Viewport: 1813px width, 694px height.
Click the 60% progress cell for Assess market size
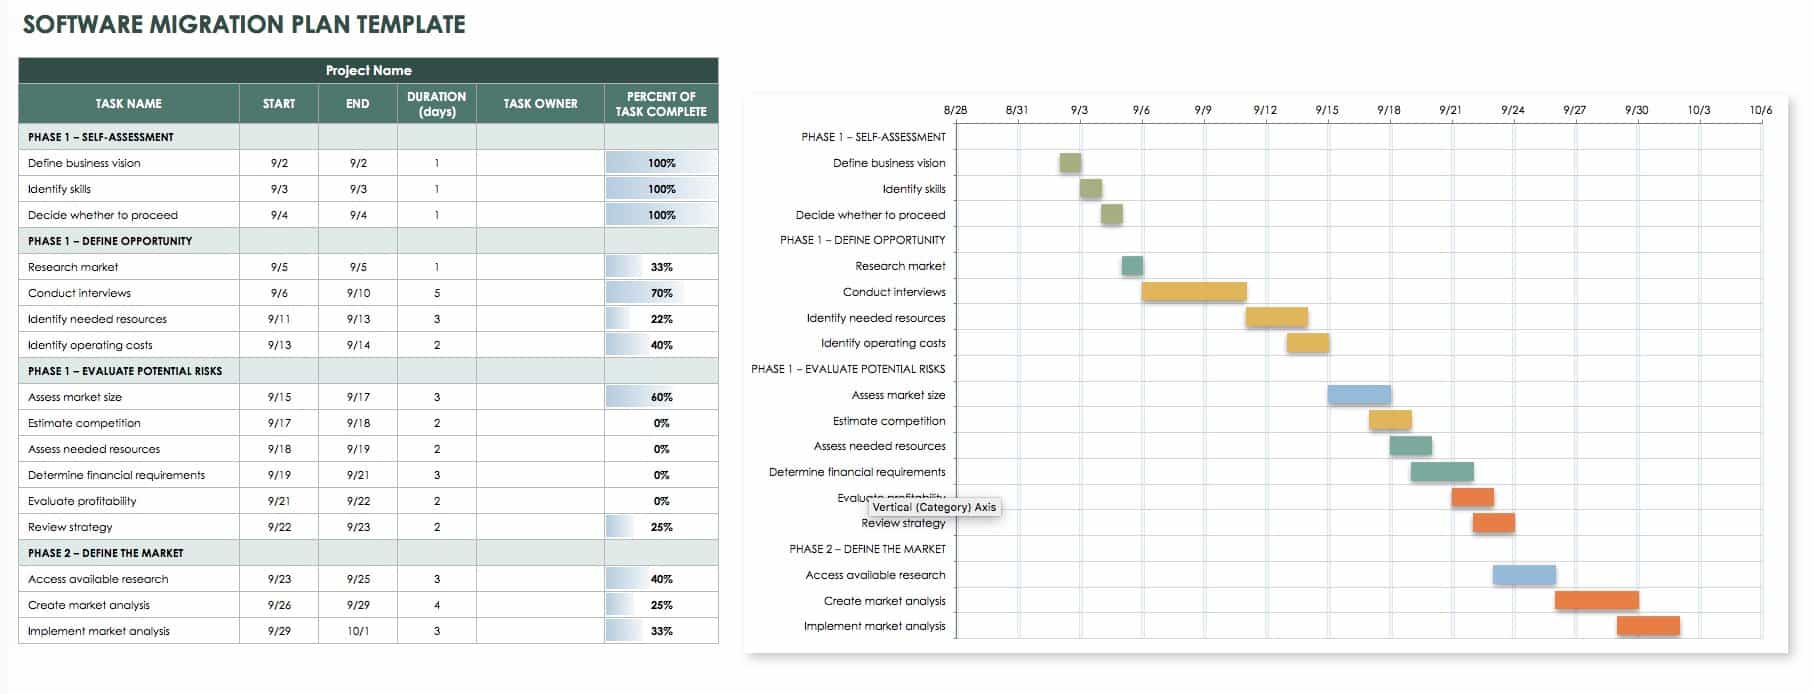[x=660, y=397]
